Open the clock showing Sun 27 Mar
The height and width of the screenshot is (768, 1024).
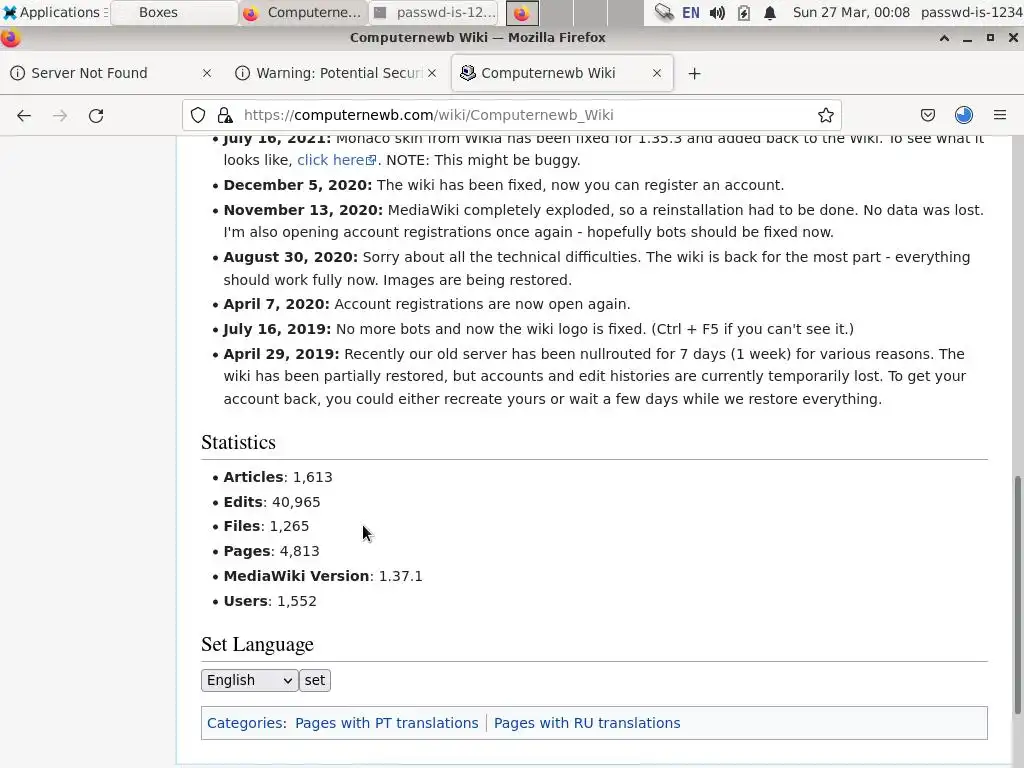[x=851, y=12]
